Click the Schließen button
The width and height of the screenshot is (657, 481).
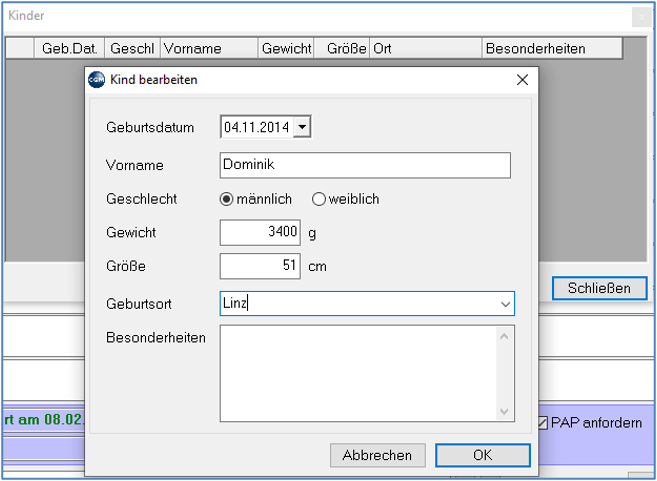point(599,288)
